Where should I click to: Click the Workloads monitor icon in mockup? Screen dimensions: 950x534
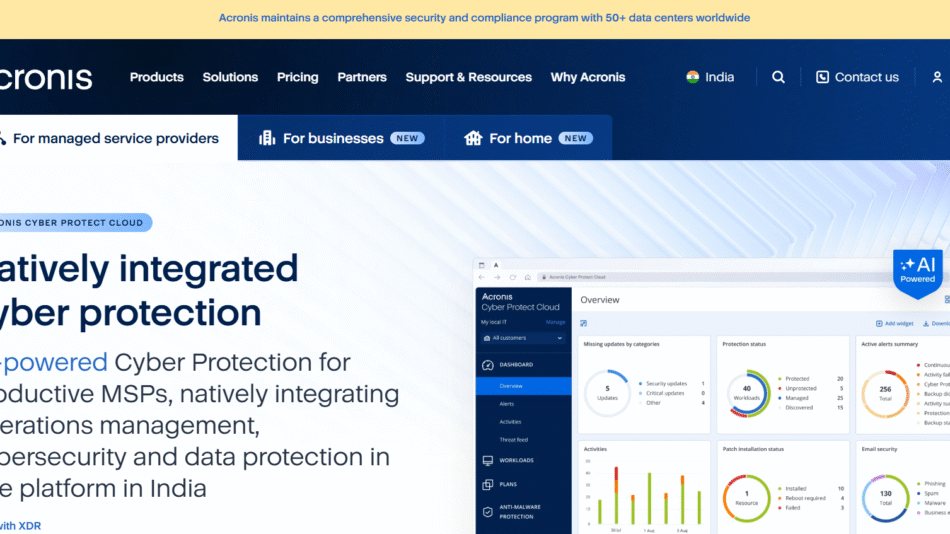pyautogui.click(x=488, y=461)
